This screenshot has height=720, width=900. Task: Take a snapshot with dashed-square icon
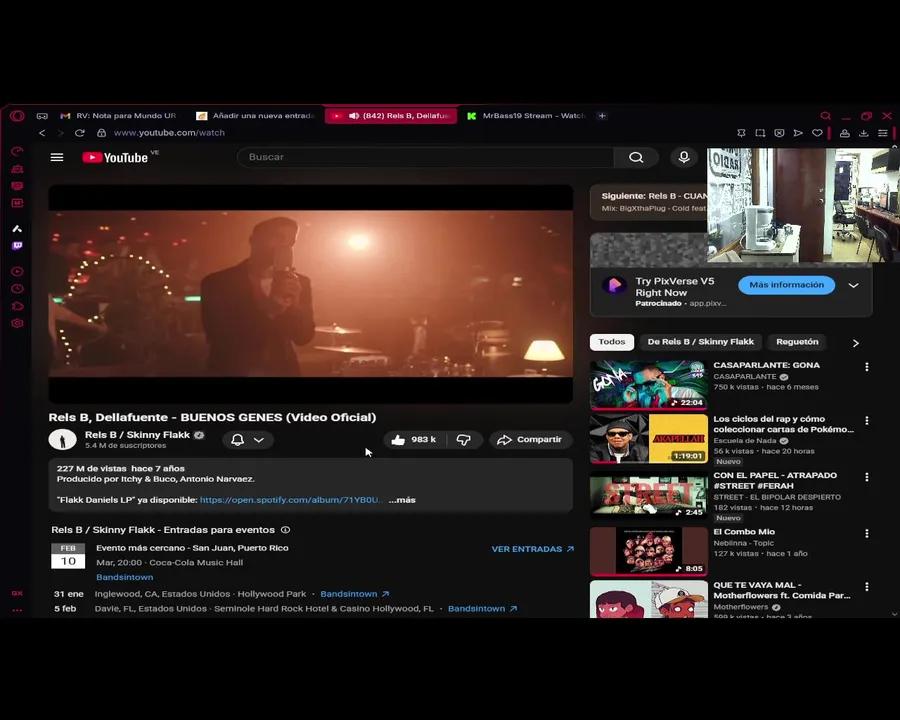[760, 133]
